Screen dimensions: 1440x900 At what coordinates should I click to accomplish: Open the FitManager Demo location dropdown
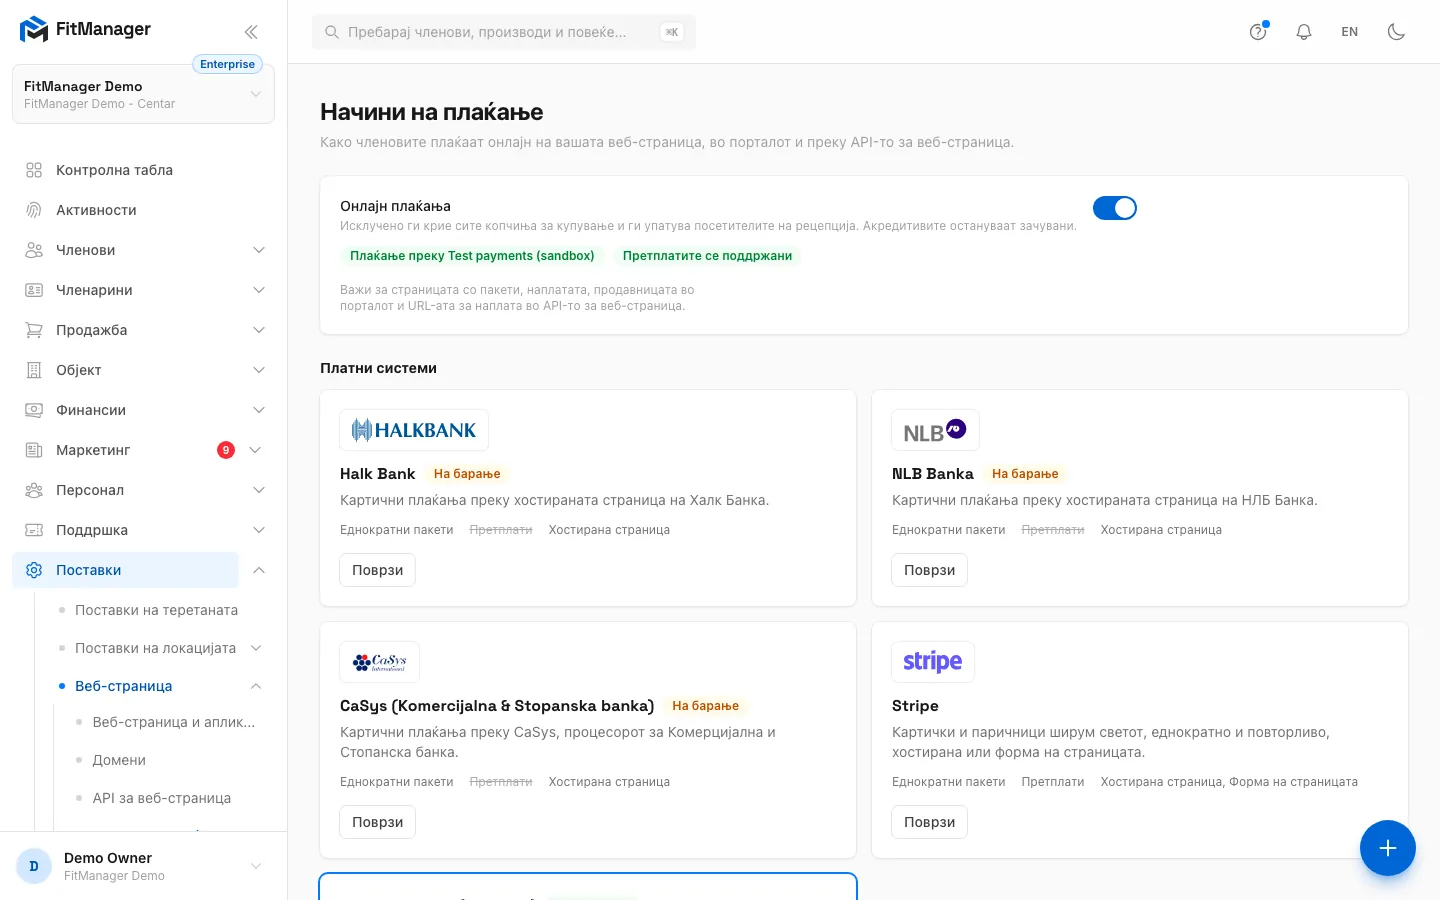point(143,95)
